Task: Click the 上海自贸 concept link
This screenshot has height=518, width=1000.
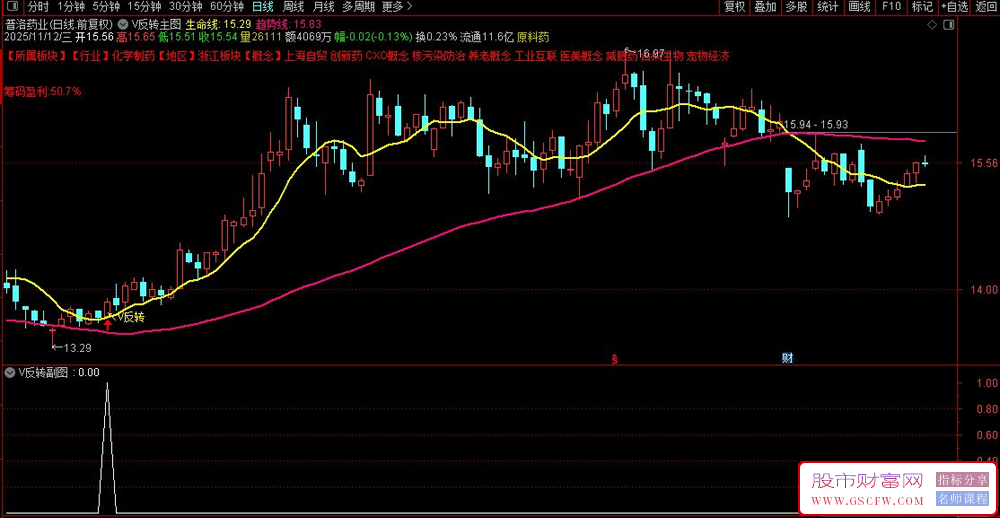Action: [307, 56]
